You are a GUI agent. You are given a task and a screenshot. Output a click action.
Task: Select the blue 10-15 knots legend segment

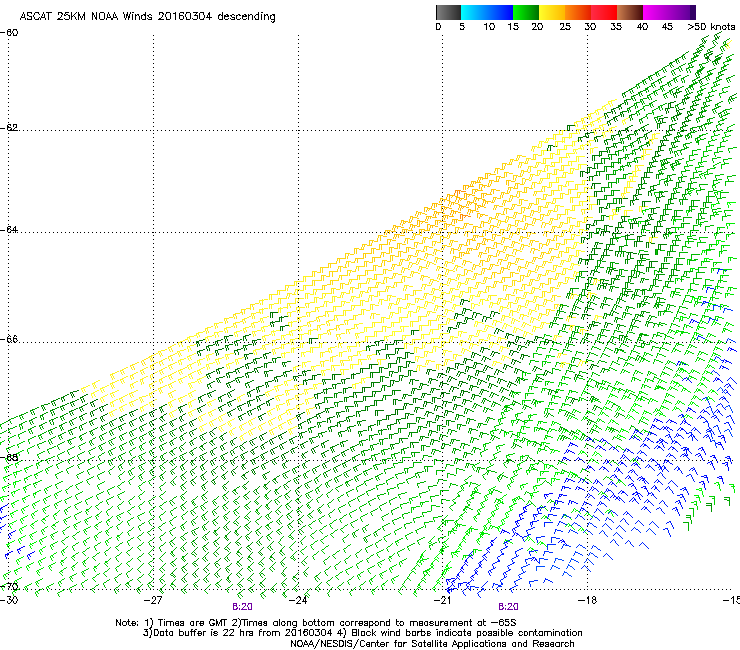click(500, 12)
